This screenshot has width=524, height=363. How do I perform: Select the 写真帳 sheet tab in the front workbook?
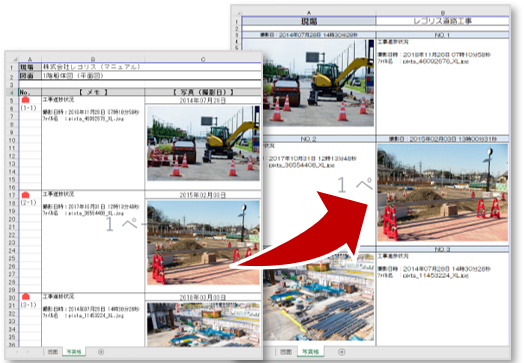[74, 352]
